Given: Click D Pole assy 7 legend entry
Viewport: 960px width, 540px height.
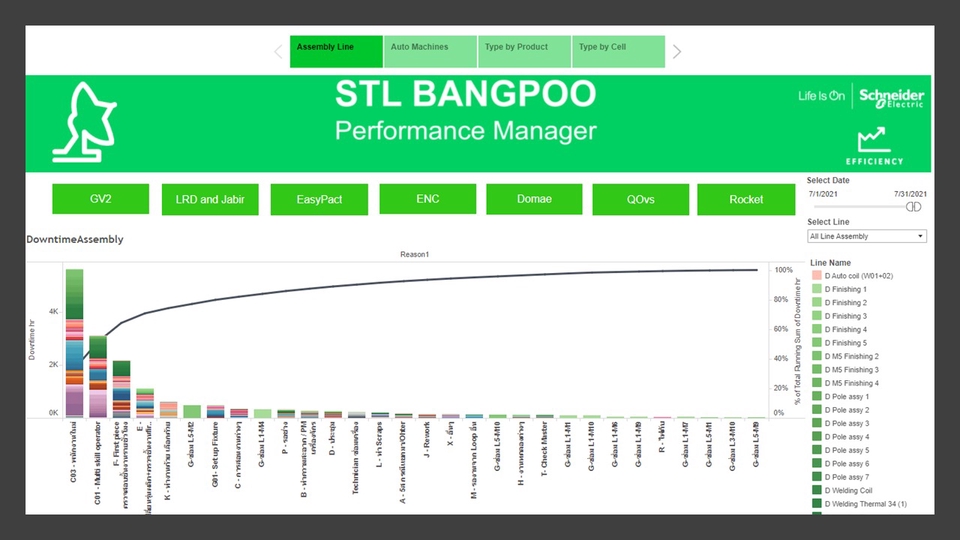Looking at the screenshot, I should [x=841, y=477].
